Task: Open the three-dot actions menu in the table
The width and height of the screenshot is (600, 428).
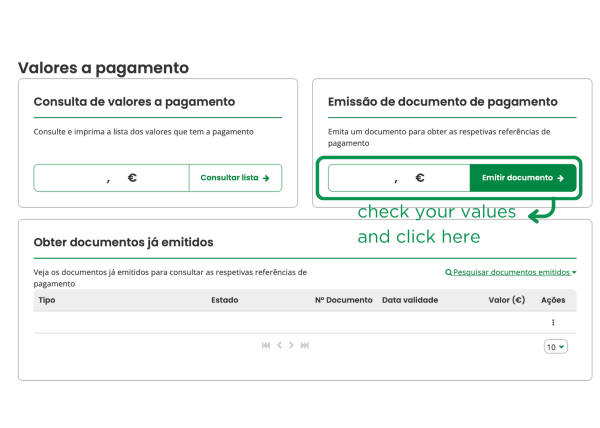Action: click(x=553, y=322)
